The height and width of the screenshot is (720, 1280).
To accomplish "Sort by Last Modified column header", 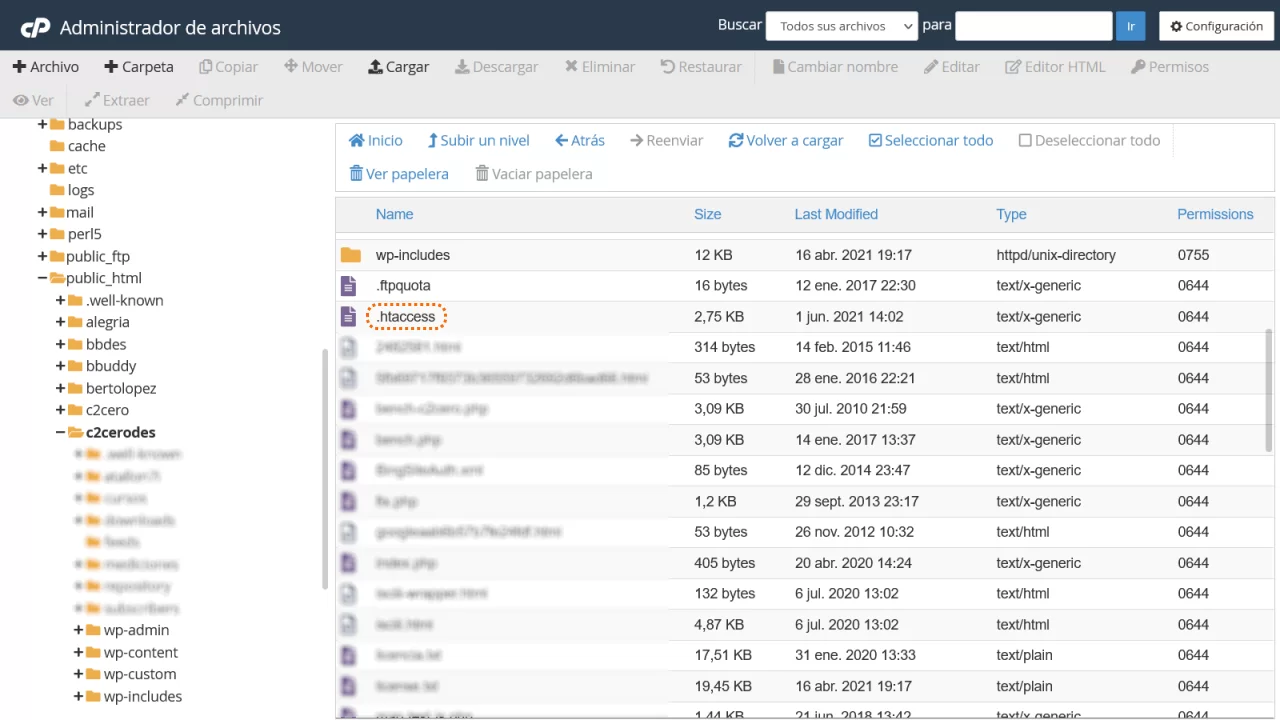I will click(836, 214).
